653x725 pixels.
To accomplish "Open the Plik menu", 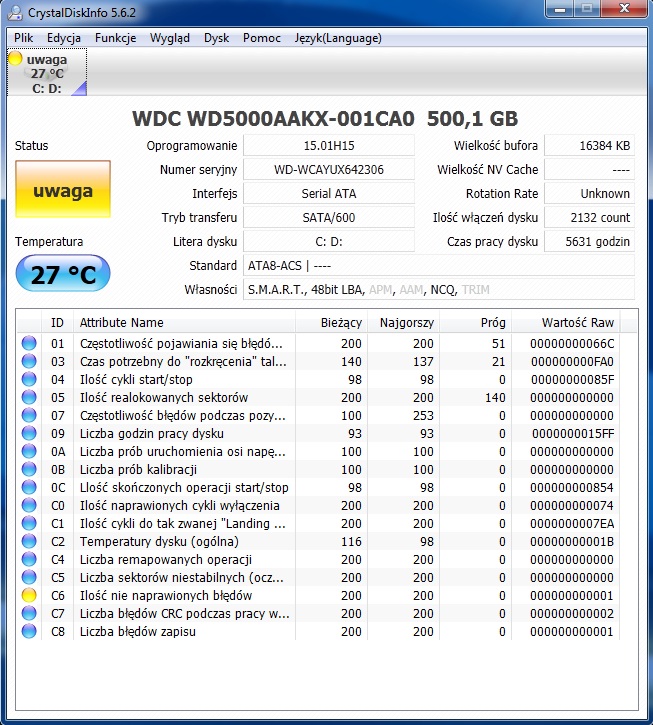I will tap(24, 38).
